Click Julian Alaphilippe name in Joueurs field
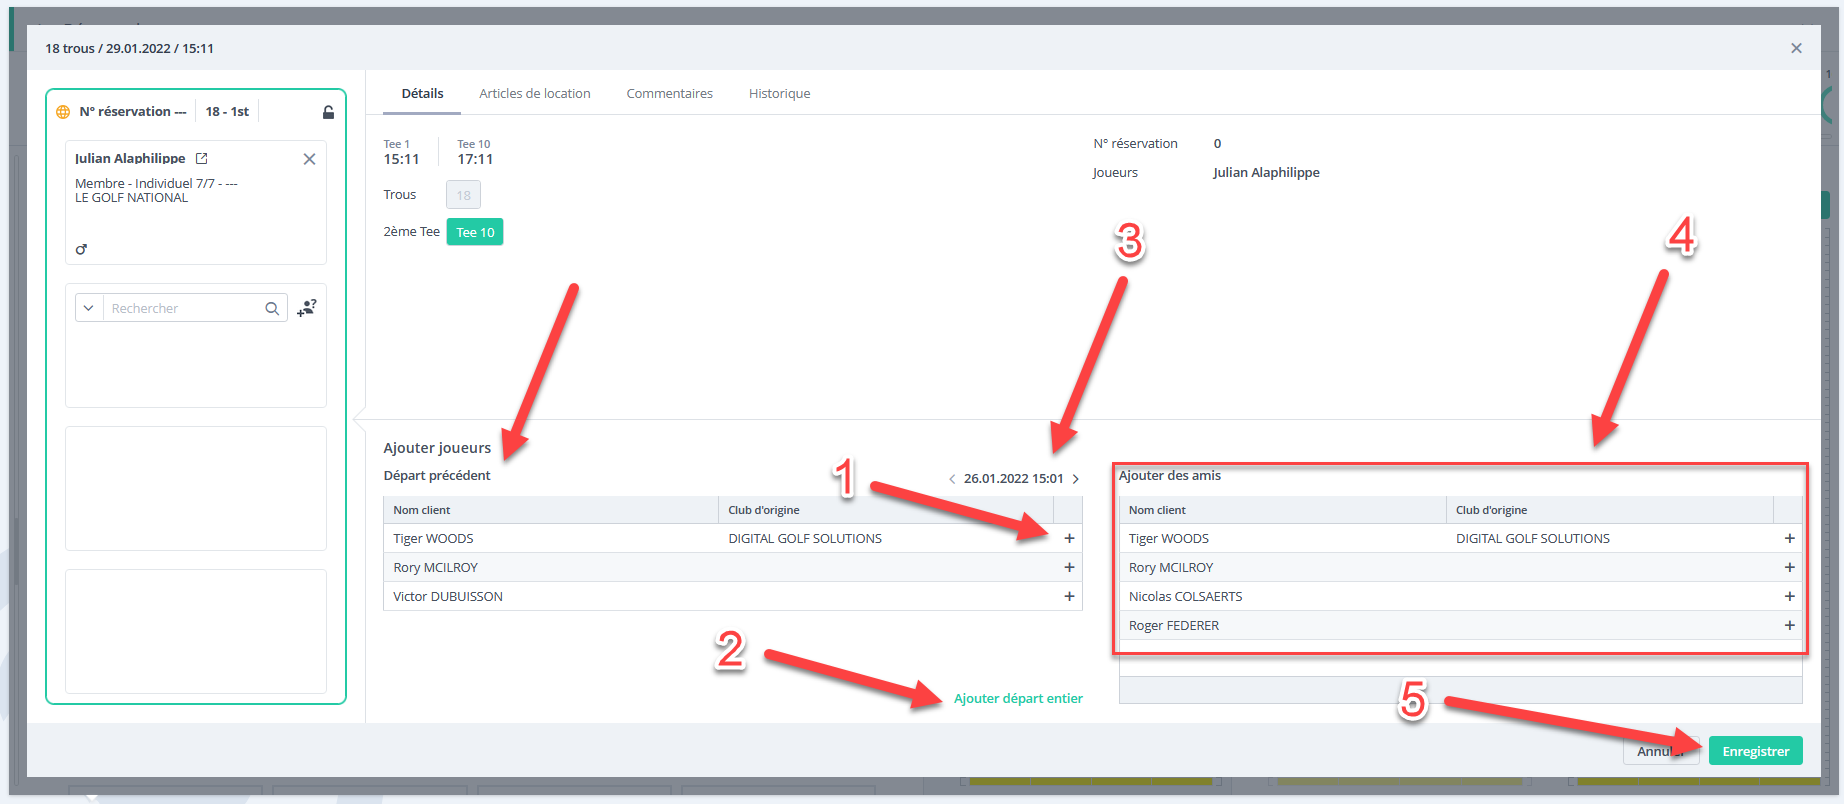The width and height of the screenshot is (1844, 804). pyautogui.click(x=1266, y=172)
